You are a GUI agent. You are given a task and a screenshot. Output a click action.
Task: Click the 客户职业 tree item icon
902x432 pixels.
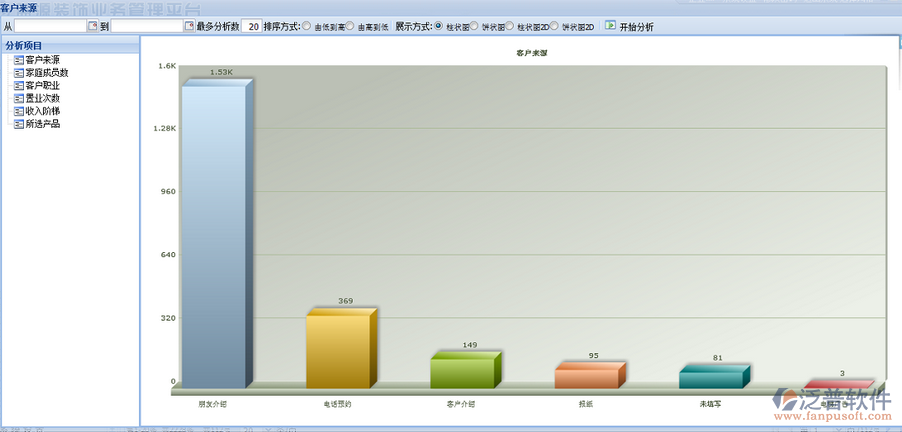point(18,86)
